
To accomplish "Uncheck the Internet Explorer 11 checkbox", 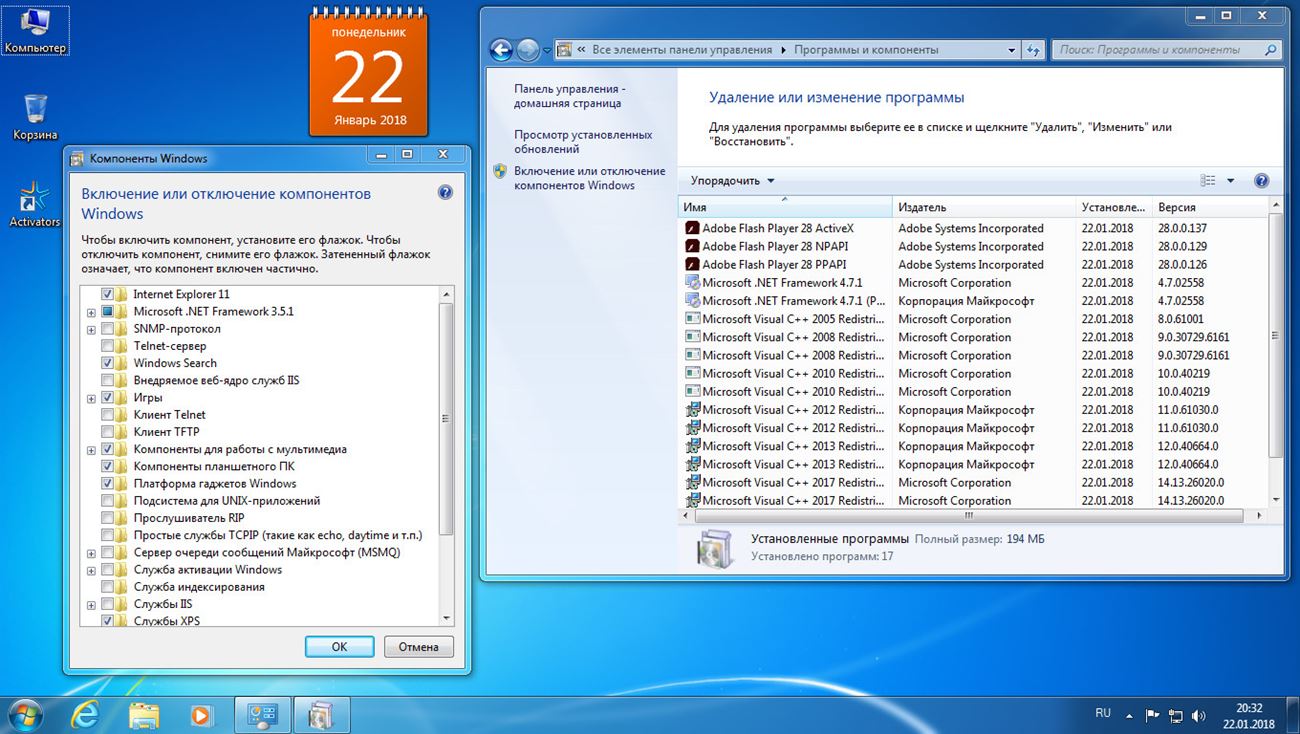I will click(108, 294).
